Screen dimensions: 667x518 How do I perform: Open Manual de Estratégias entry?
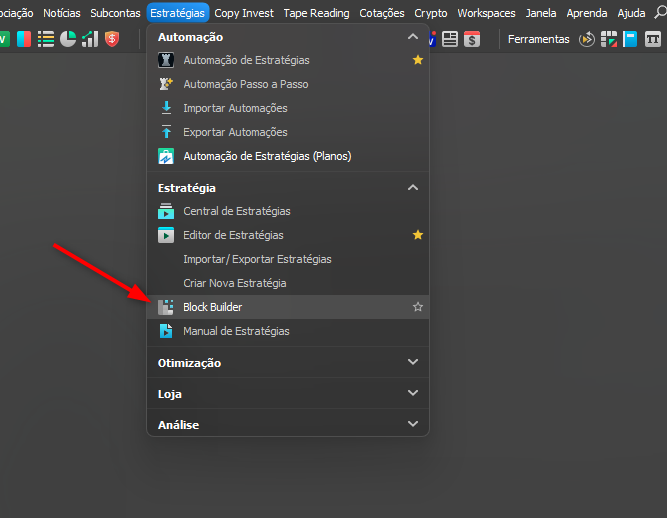pyautogui.click(x=288, y=331)
